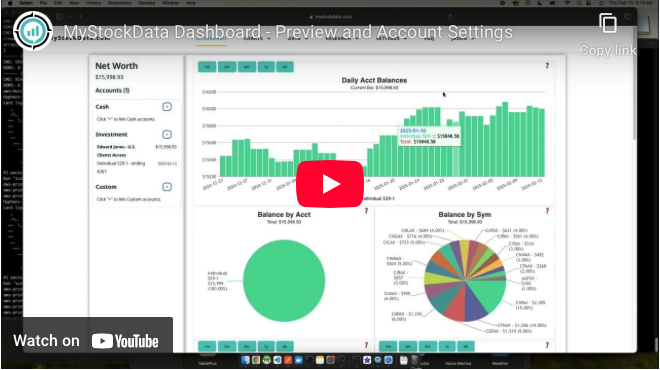
Task: Click 'Individual 529-1 - ending 8267' account row
Action: click(137, 167)
